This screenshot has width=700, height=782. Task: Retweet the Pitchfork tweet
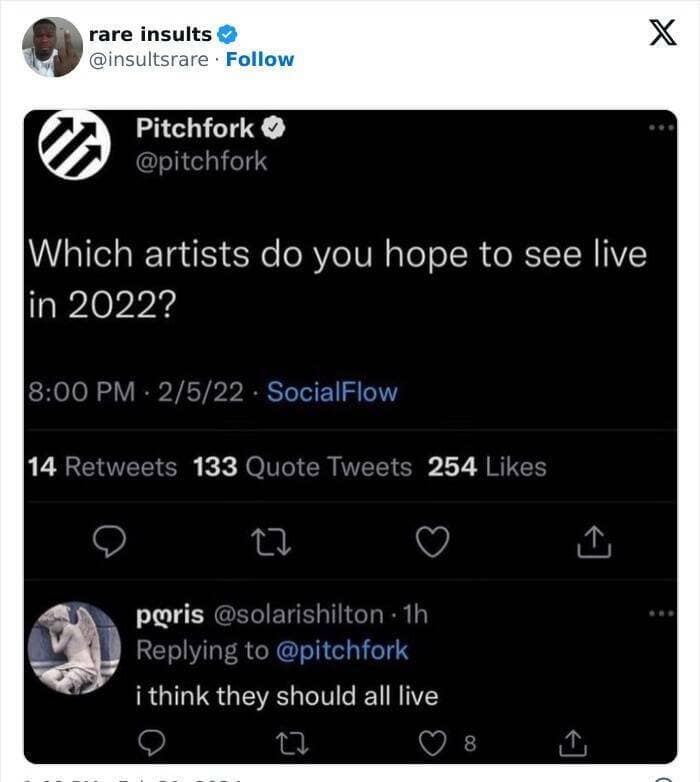[x=270, y=541]
